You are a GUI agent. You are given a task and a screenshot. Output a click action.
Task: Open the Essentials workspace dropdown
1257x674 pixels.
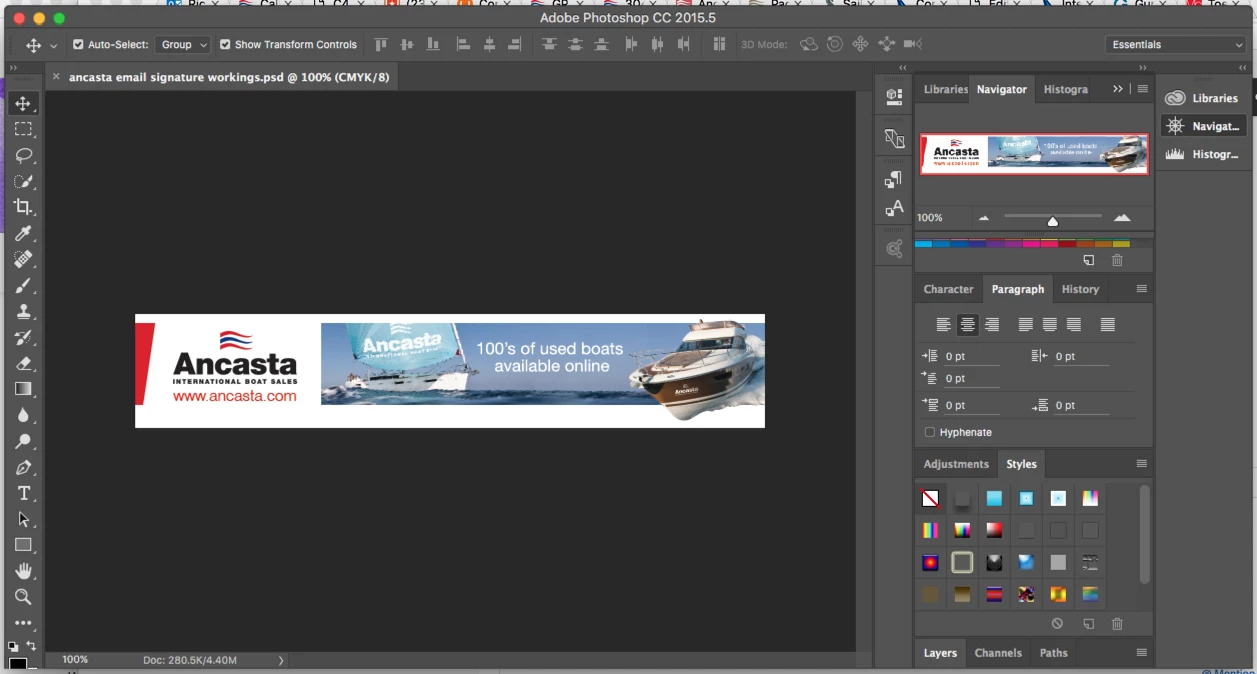(1176, 45)
